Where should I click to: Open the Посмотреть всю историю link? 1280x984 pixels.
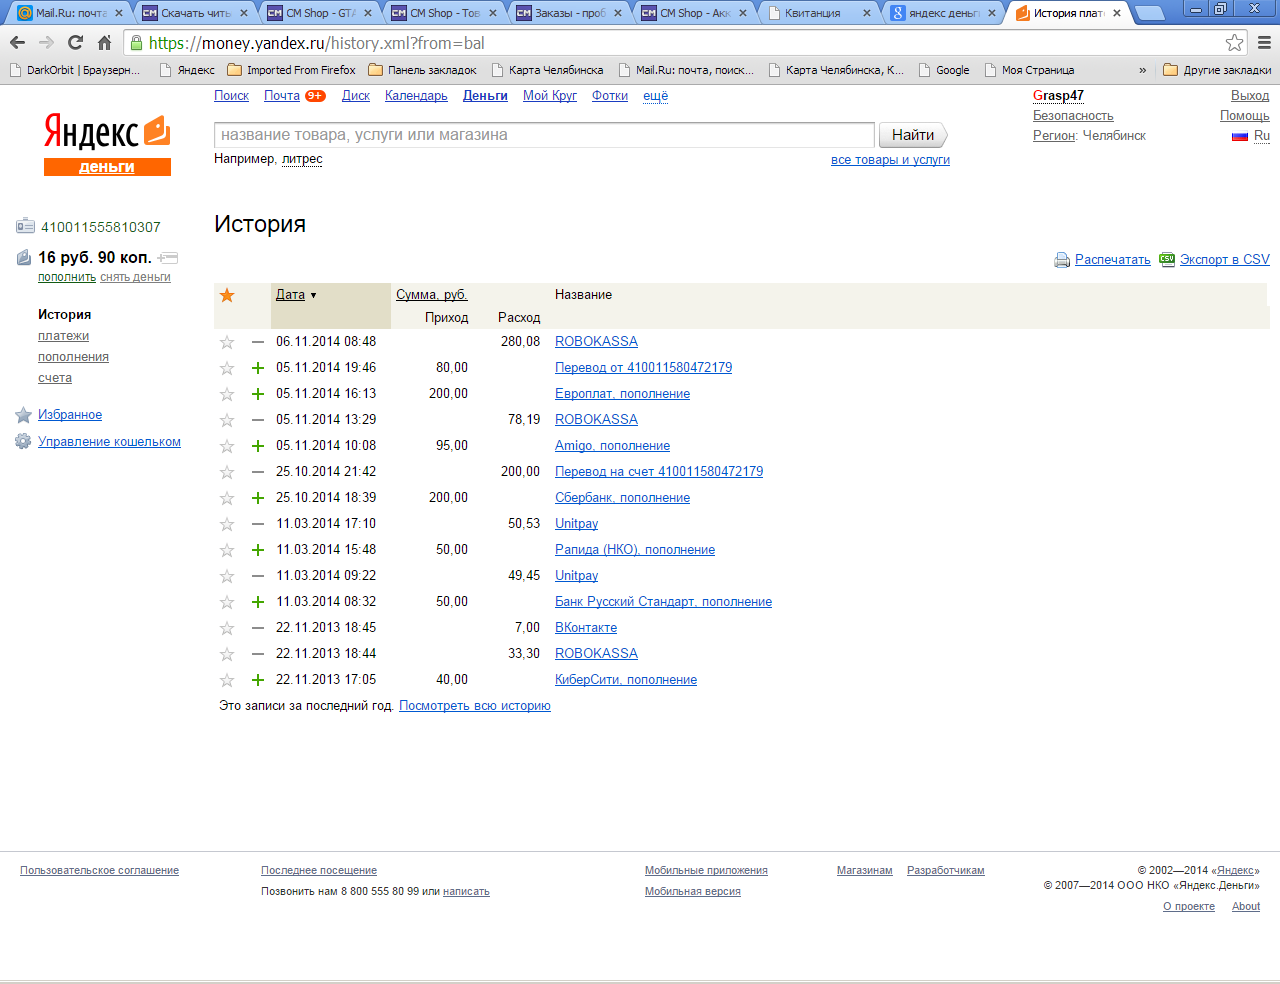475,706
